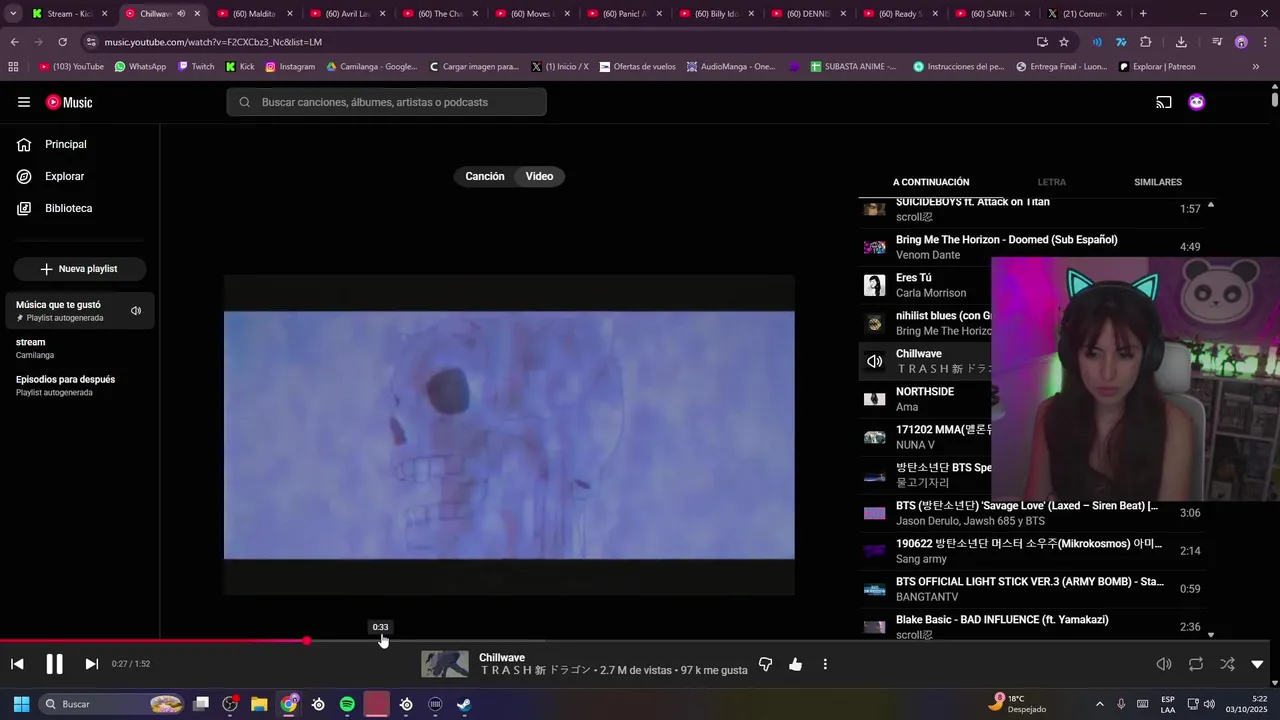
Task: Click the browser back arrow
Action: [14, 42]
